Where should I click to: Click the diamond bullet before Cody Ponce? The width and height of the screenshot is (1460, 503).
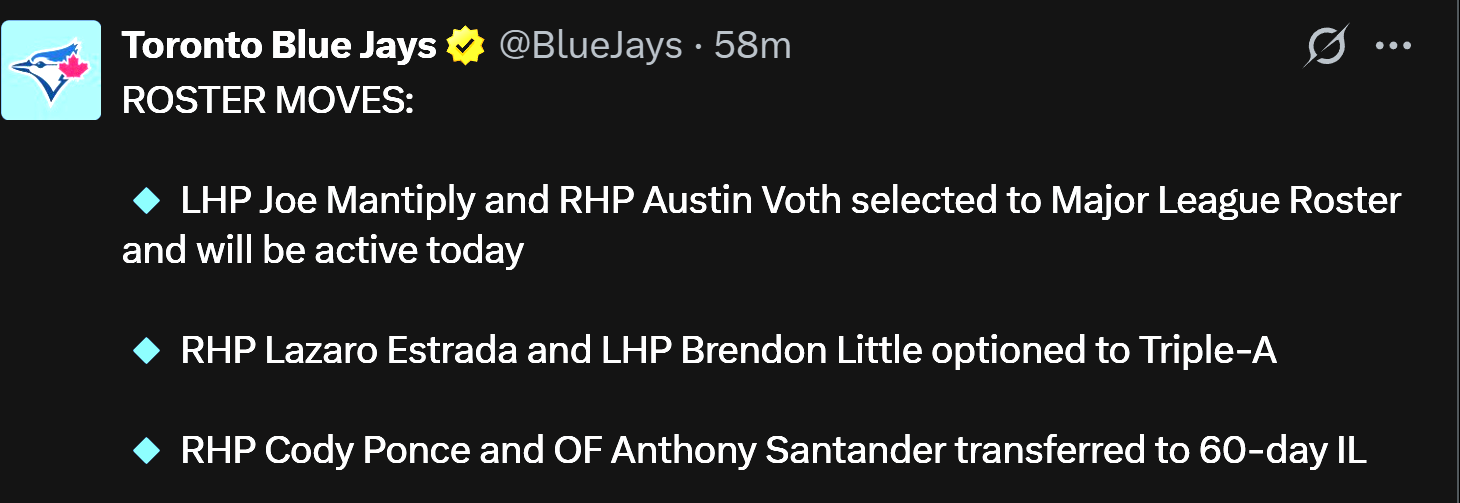pyautogui.click(x=146, y=450)
